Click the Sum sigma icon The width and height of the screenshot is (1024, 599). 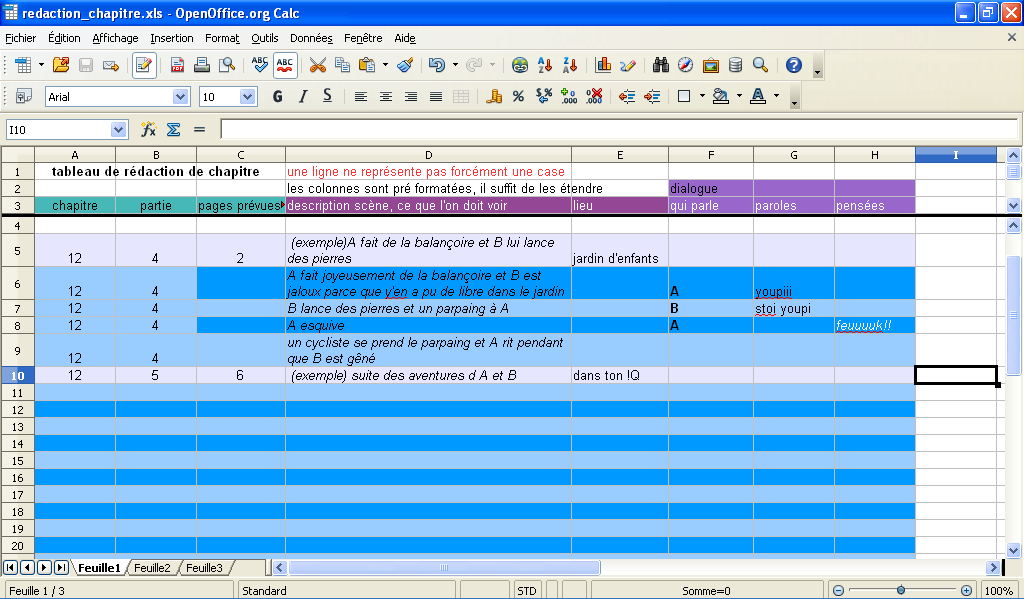pyautogui.click(x=174, y=129)
